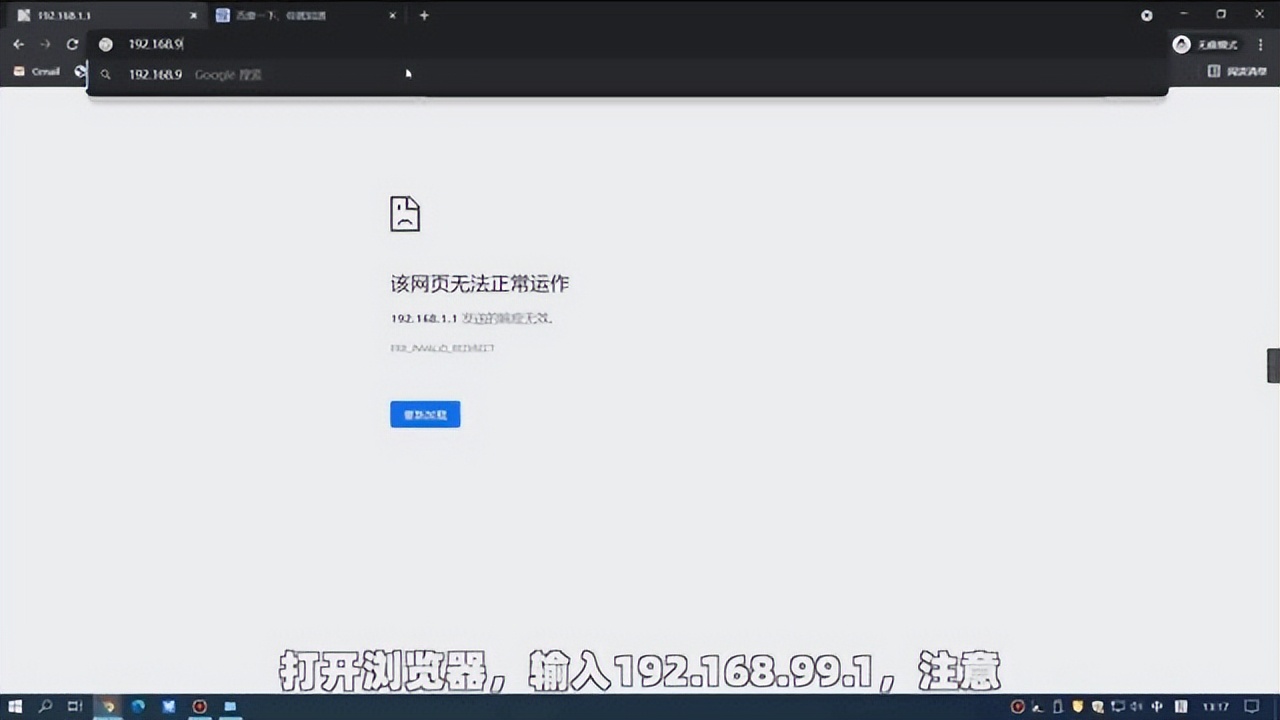Select the 192.168.9 Google search suggestion
Screen dimensions: 1280x720
pyautogui.click(x=200, y=74)
